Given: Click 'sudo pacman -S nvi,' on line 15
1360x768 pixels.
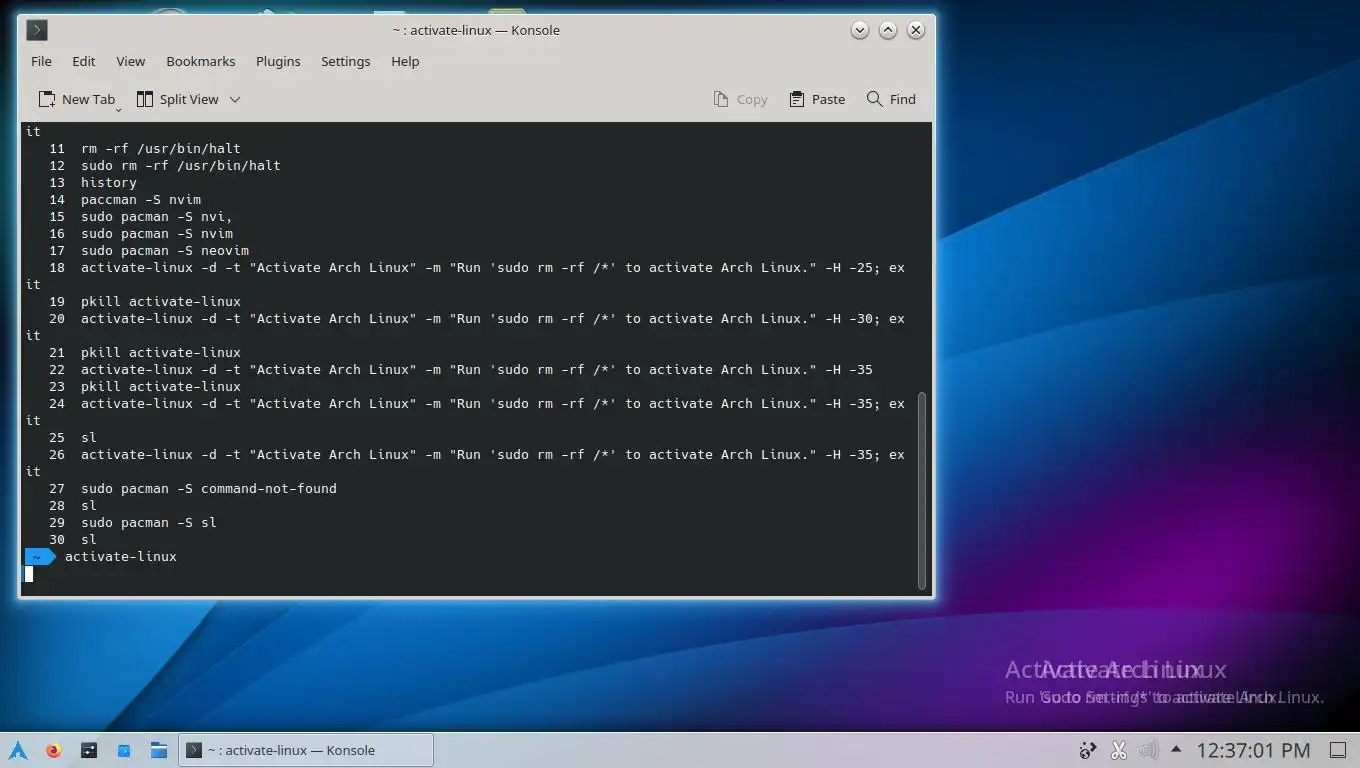Looking at the screenshot, I should point(157,216).
